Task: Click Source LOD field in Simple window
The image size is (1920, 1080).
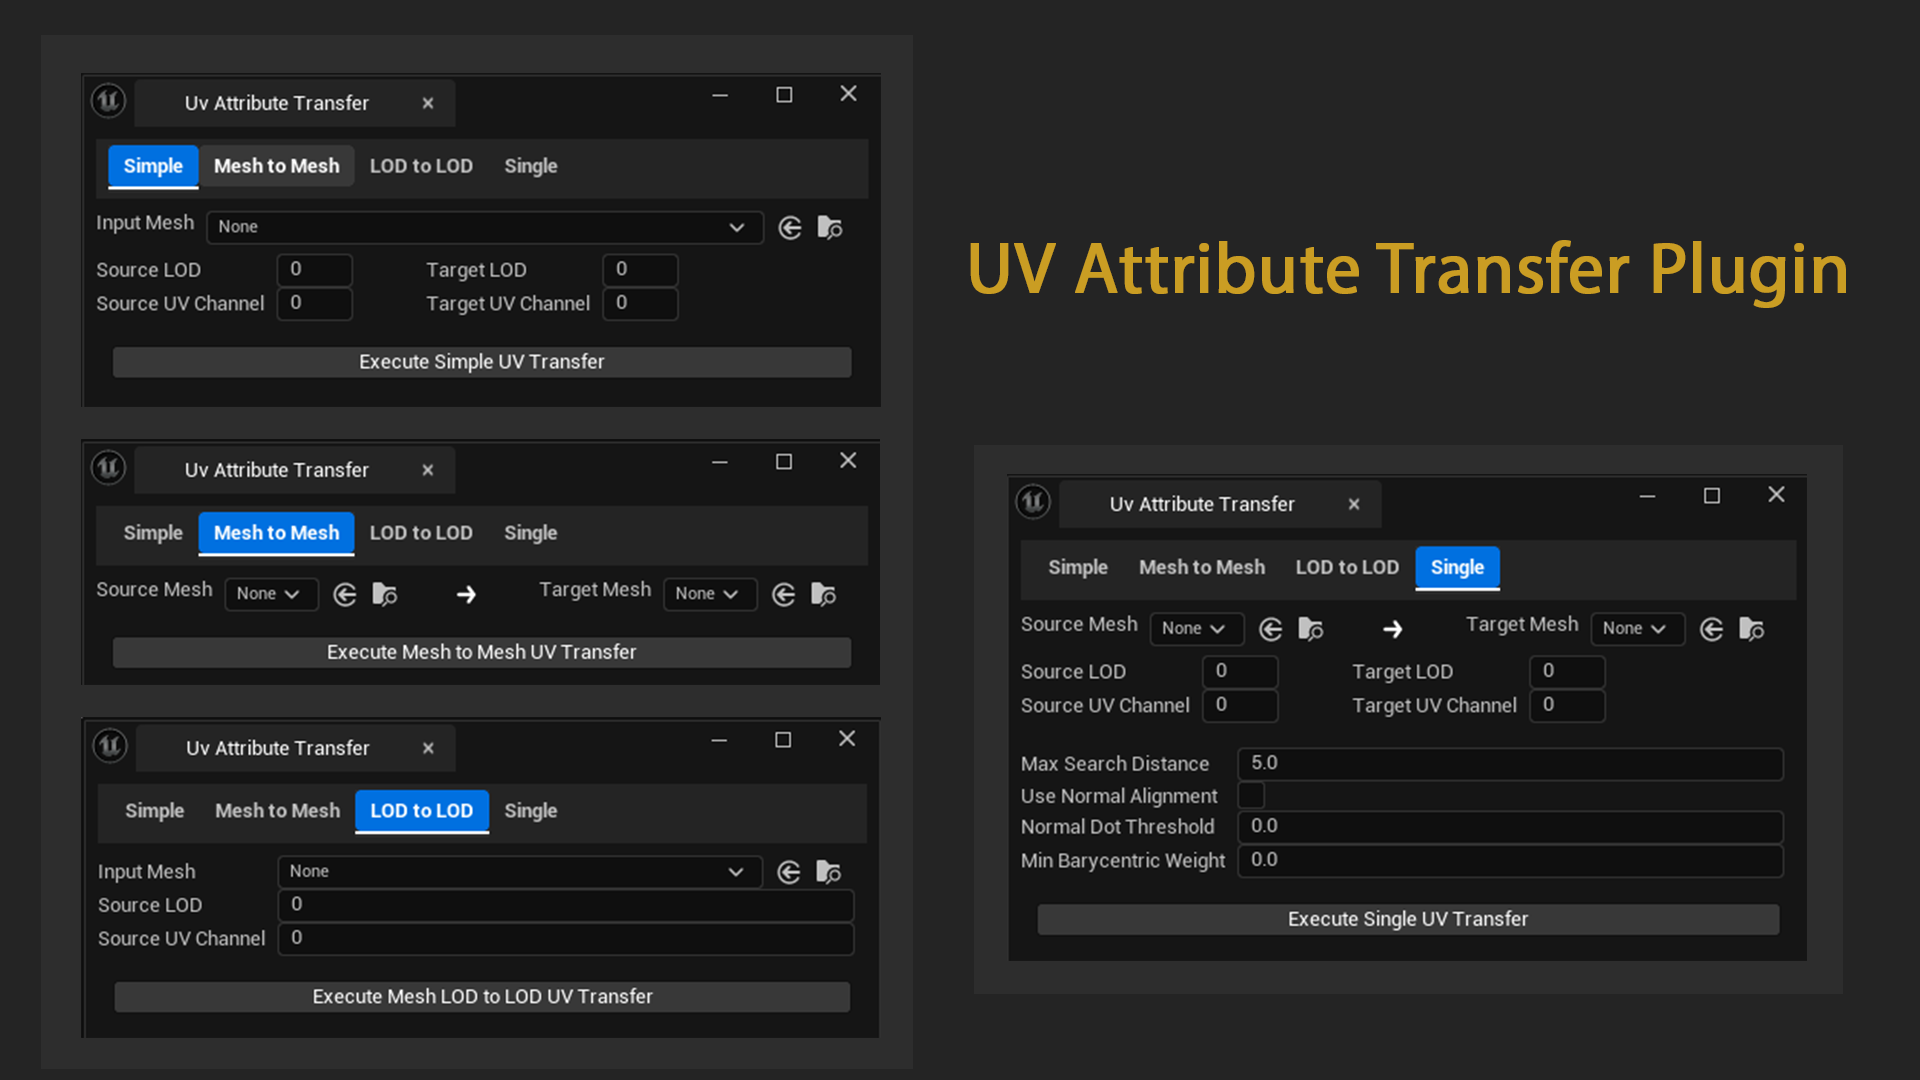Action: click(x=314, y=269)
